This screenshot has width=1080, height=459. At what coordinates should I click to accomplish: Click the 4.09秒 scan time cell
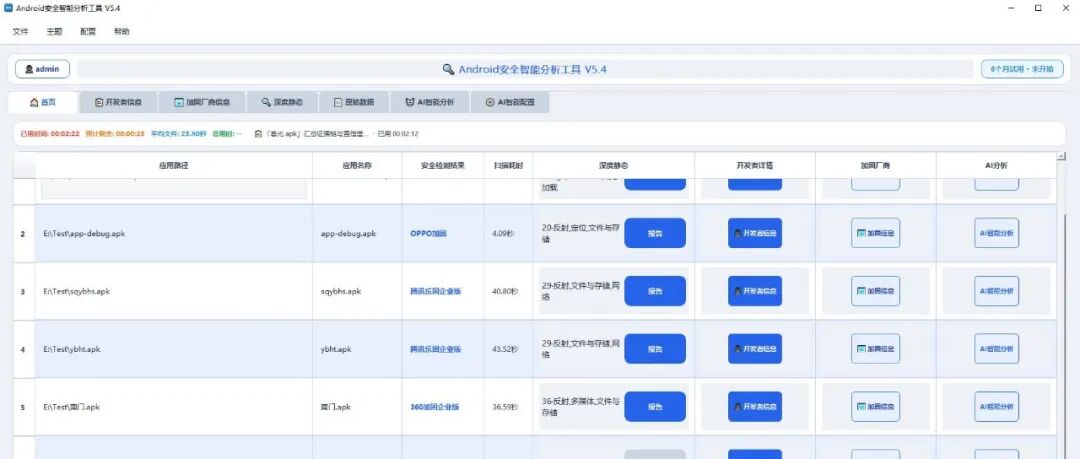(508, 234)
